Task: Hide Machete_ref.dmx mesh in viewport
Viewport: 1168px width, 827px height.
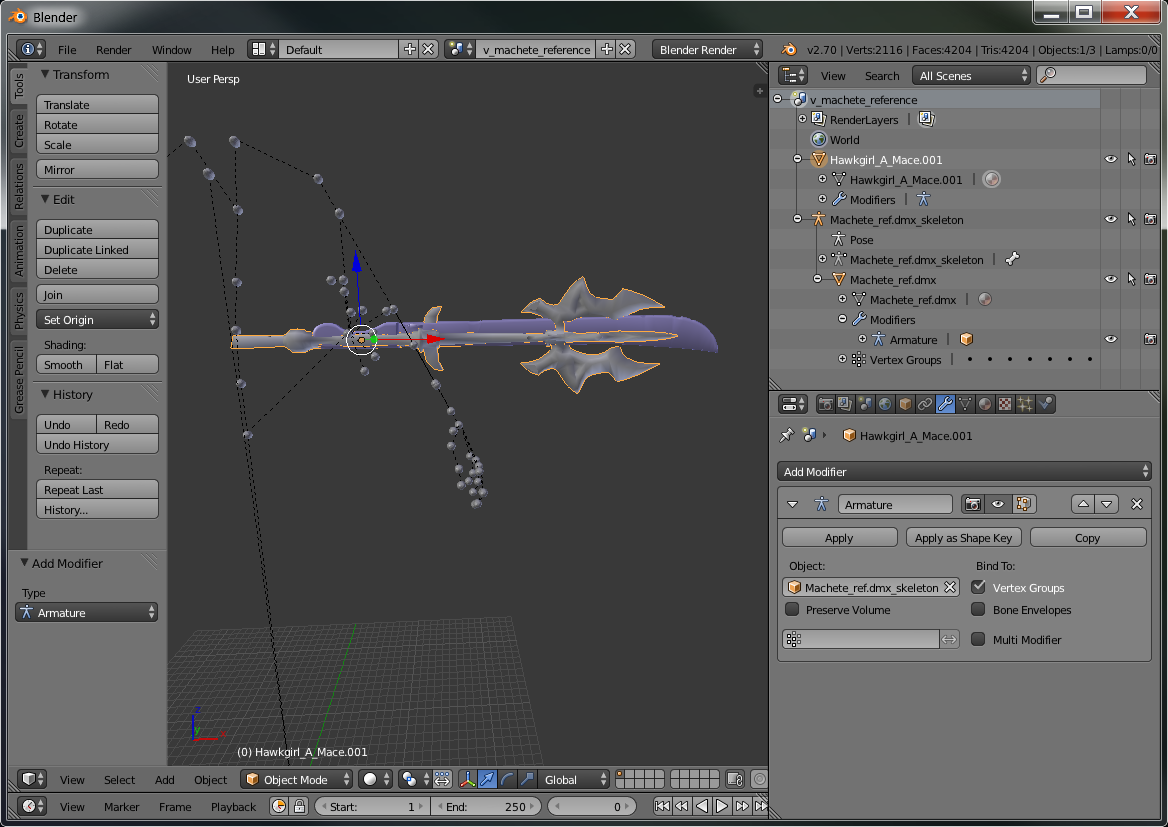Action: click(1111, 279)
